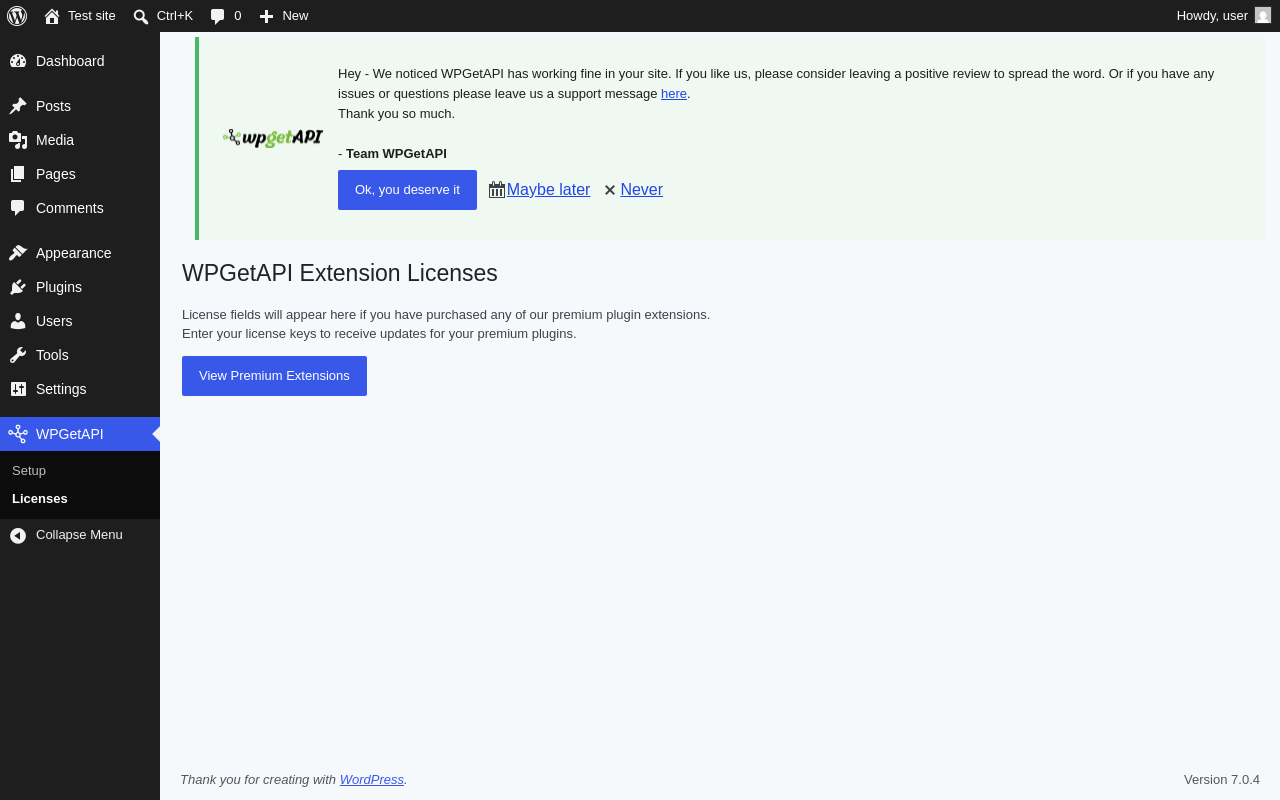Screen dimensions: 1280x800
Task: Click the Tools wrench icon
Action: pos(18,355)
